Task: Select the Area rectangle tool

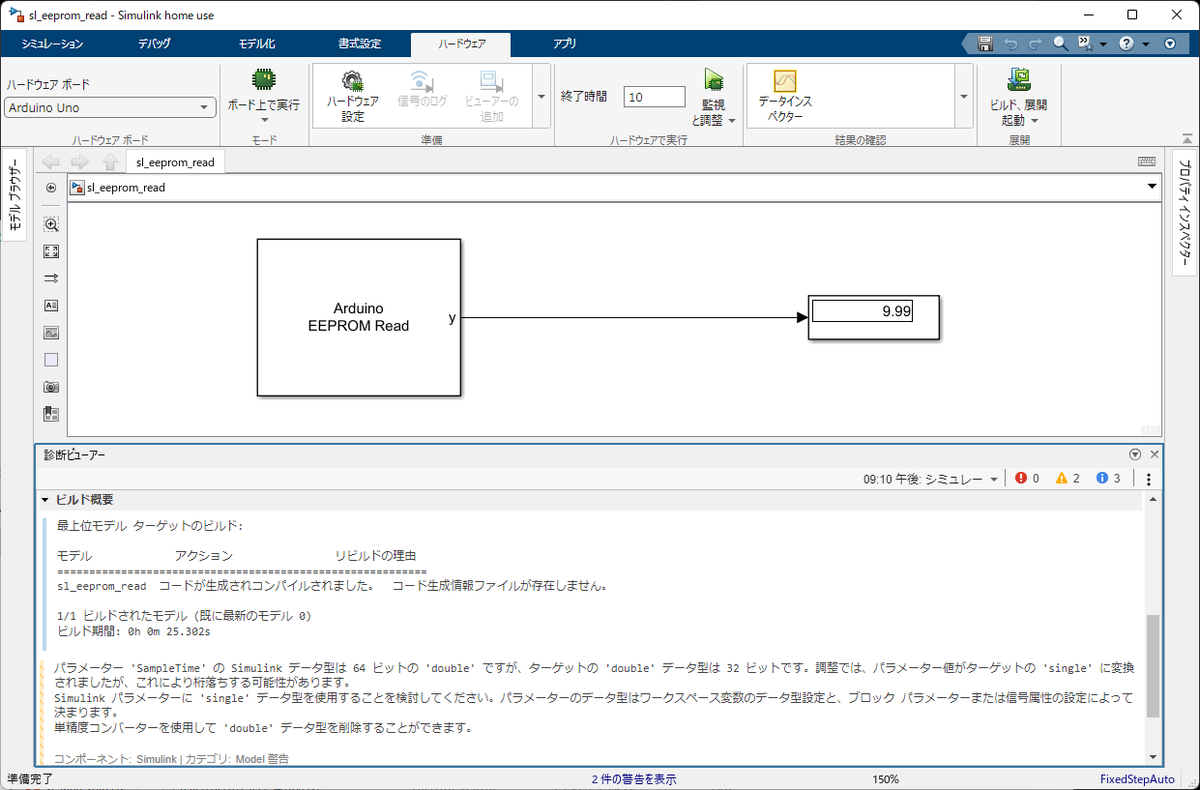Action: (52, 360)
